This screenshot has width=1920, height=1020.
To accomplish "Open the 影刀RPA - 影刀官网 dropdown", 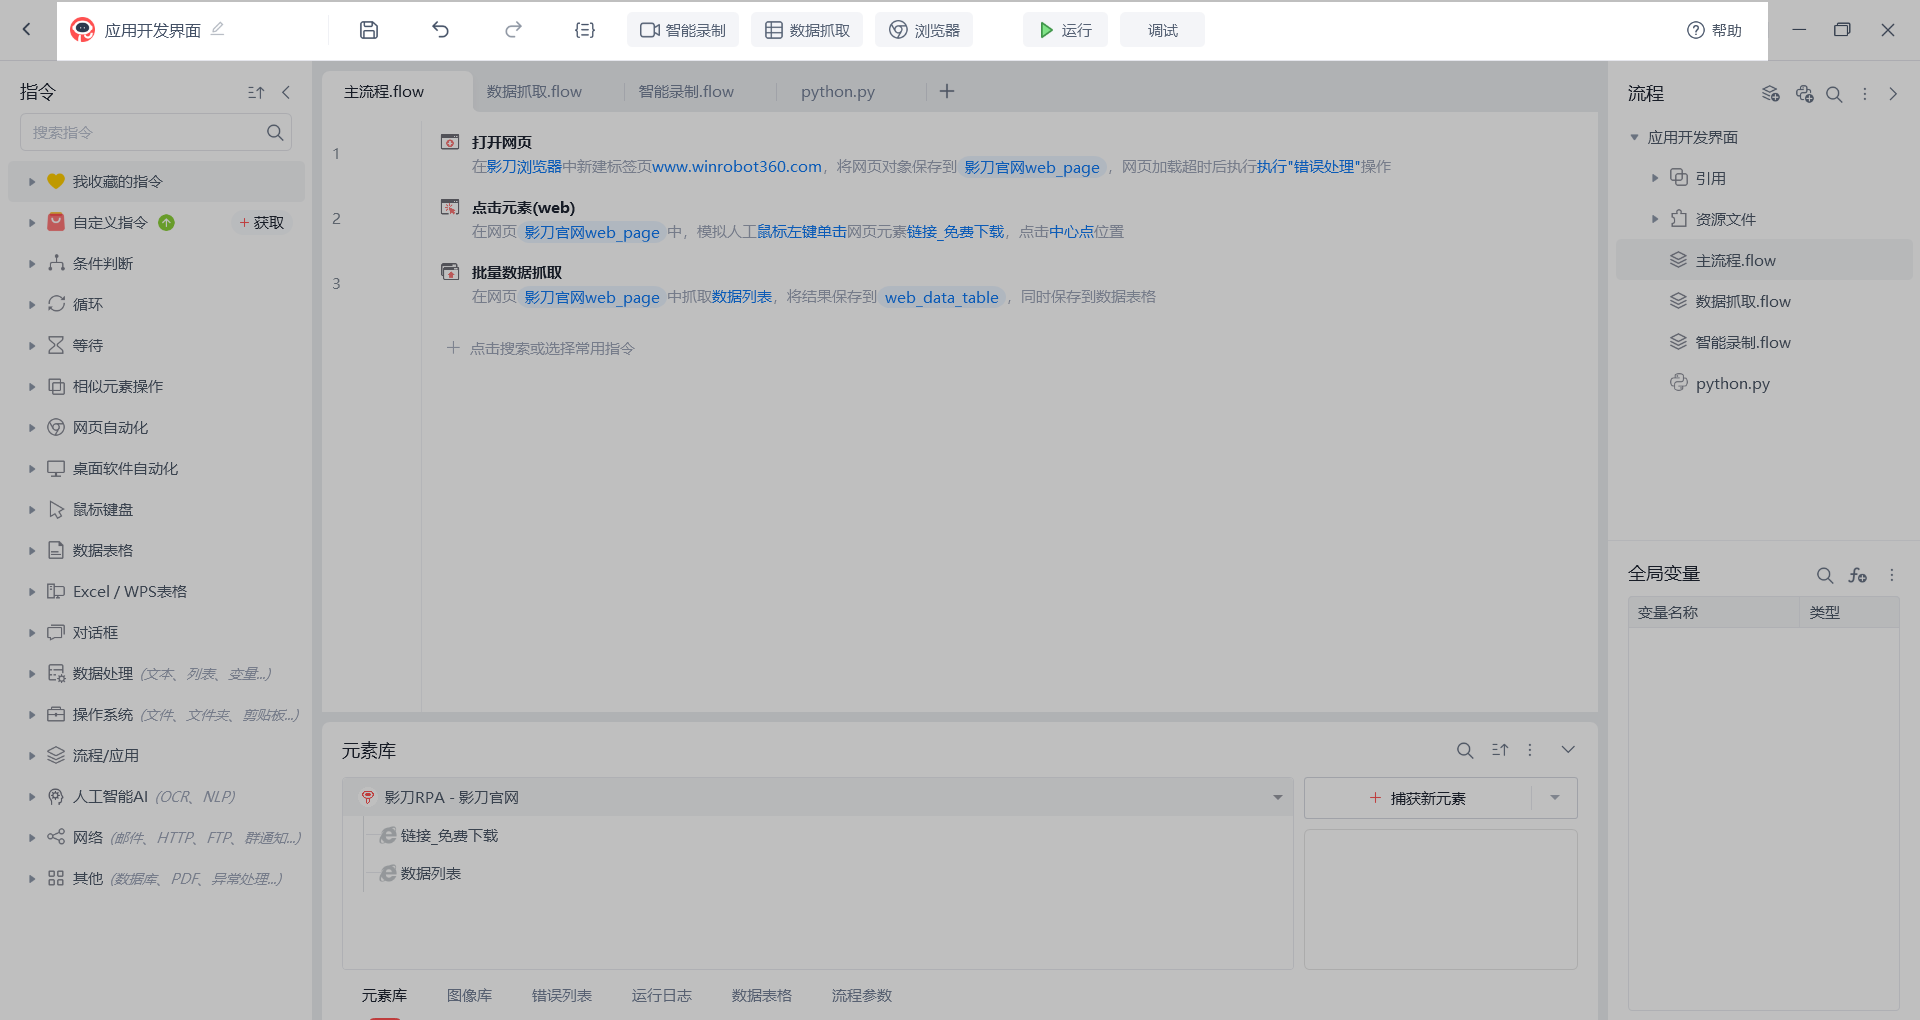I will [1277, 798].
